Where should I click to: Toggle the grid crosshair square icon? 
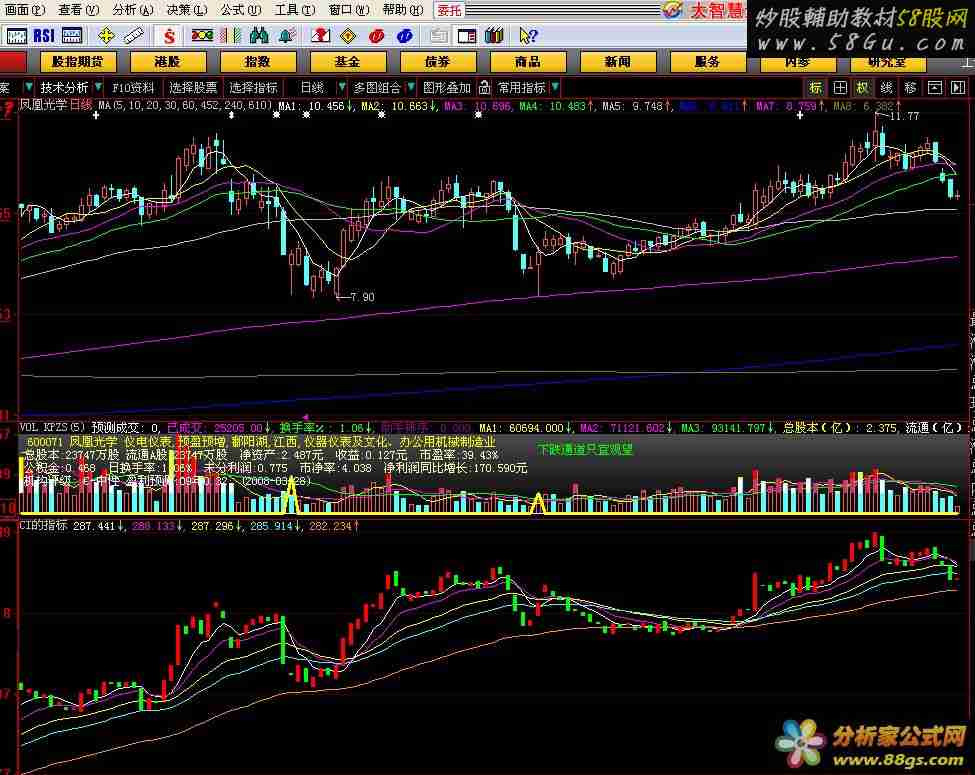pos(839,88)
